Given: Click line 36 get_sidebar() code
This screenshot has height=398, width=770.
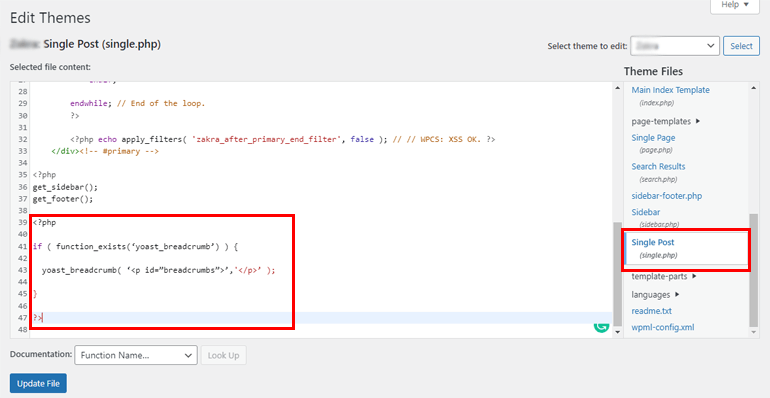Looking at the screenshot, I should (65, 187).
